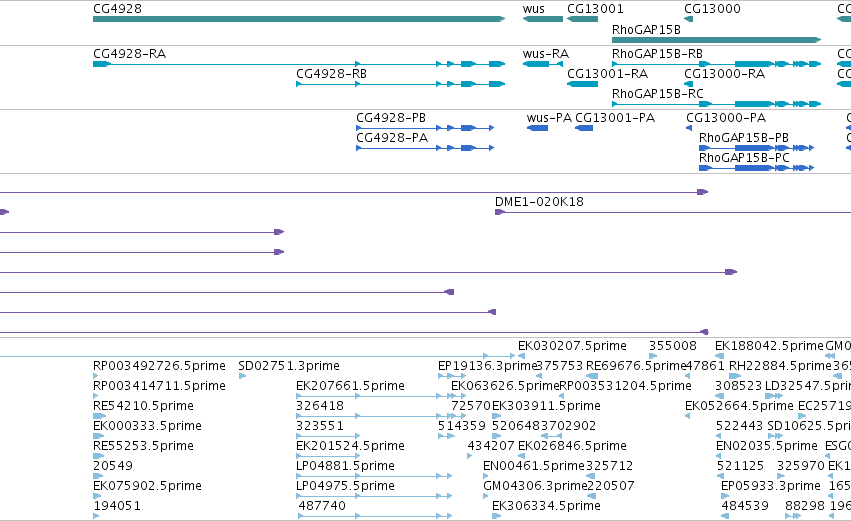This screenshot has width=851, height=521.
Task: Select the EP05933.3prime label
Action: tap(771, 486)
